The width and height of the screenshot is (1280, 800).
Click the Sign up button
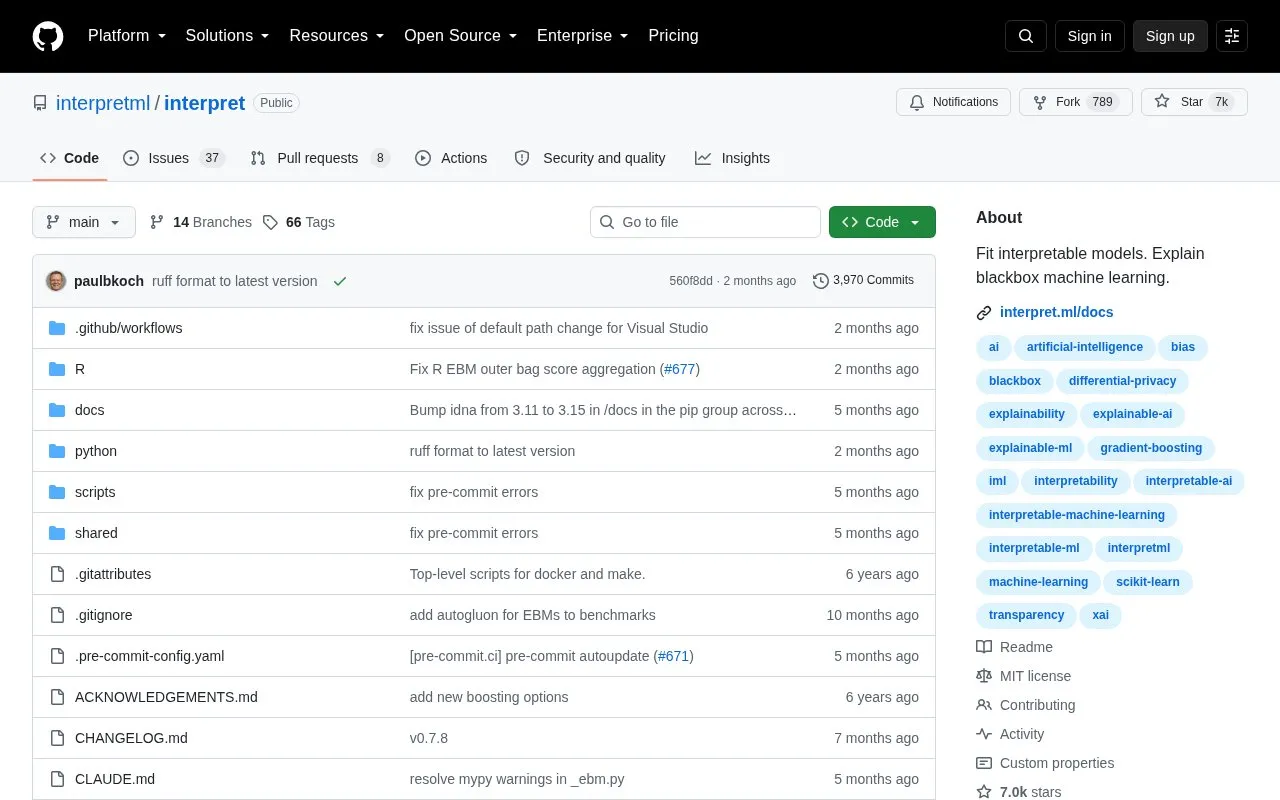(x=1170, y=36)
